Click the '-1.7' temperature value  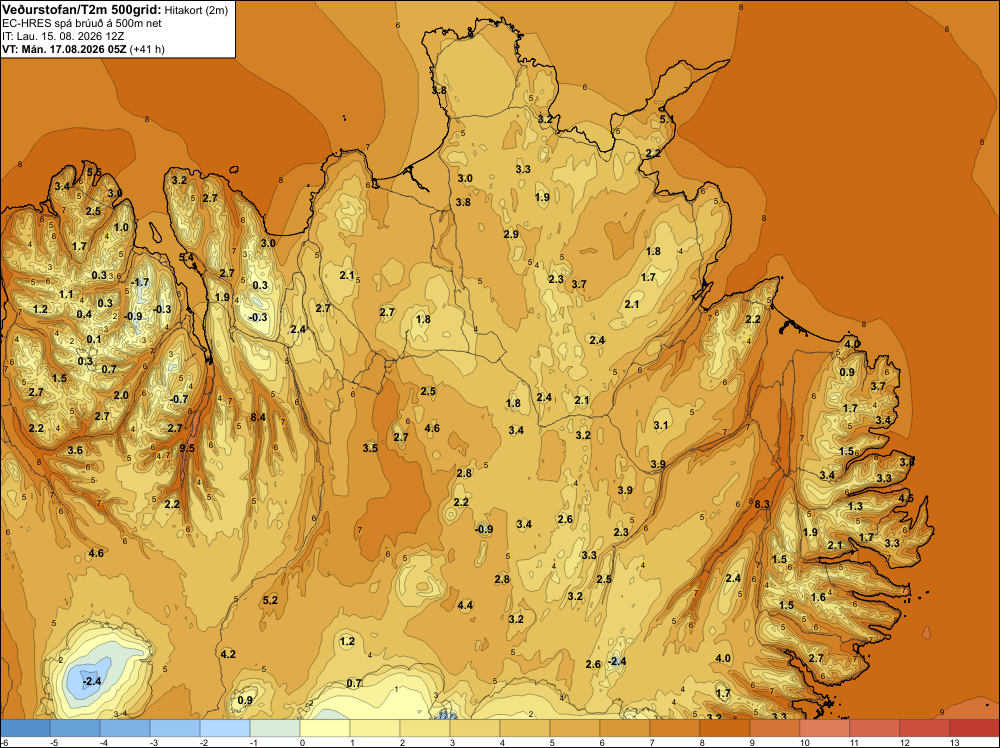pyautogui.click(x=140, y=282)
